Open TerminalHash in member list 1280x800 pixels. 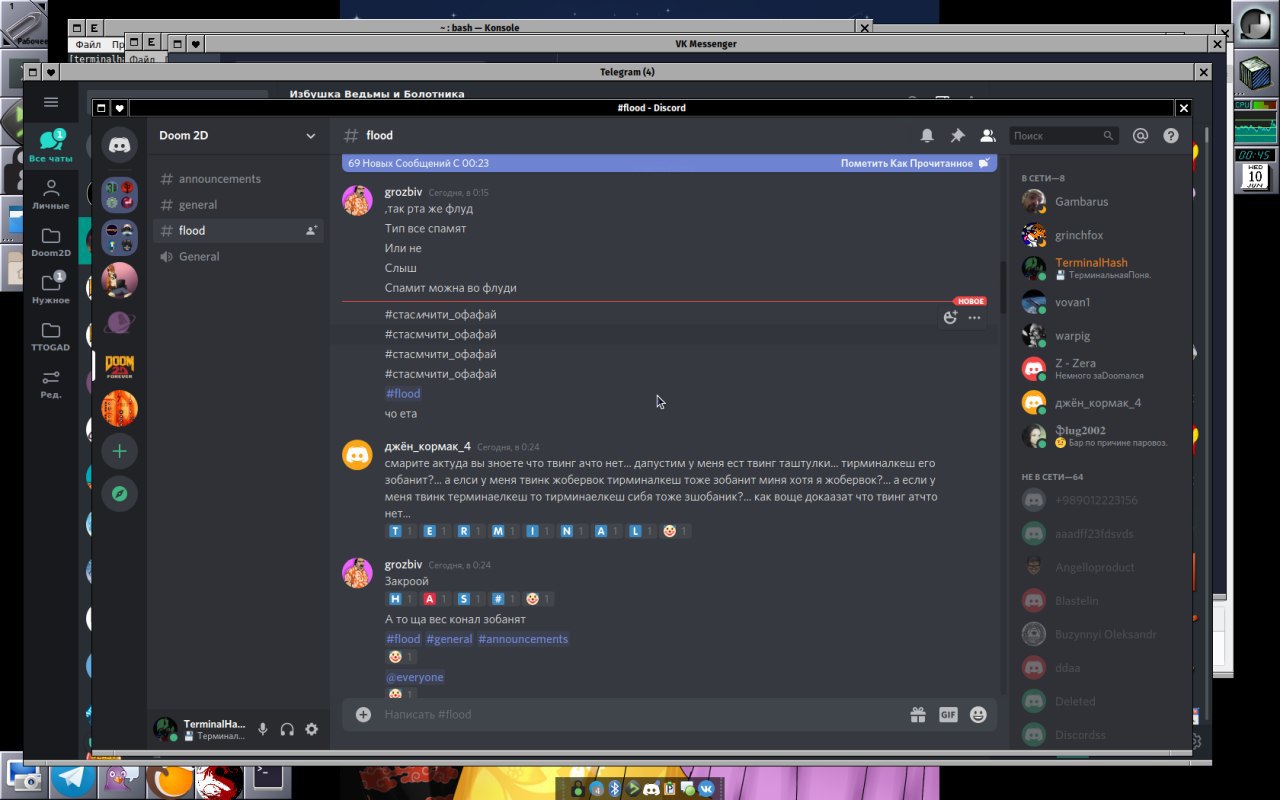(x=1099, y=269)
